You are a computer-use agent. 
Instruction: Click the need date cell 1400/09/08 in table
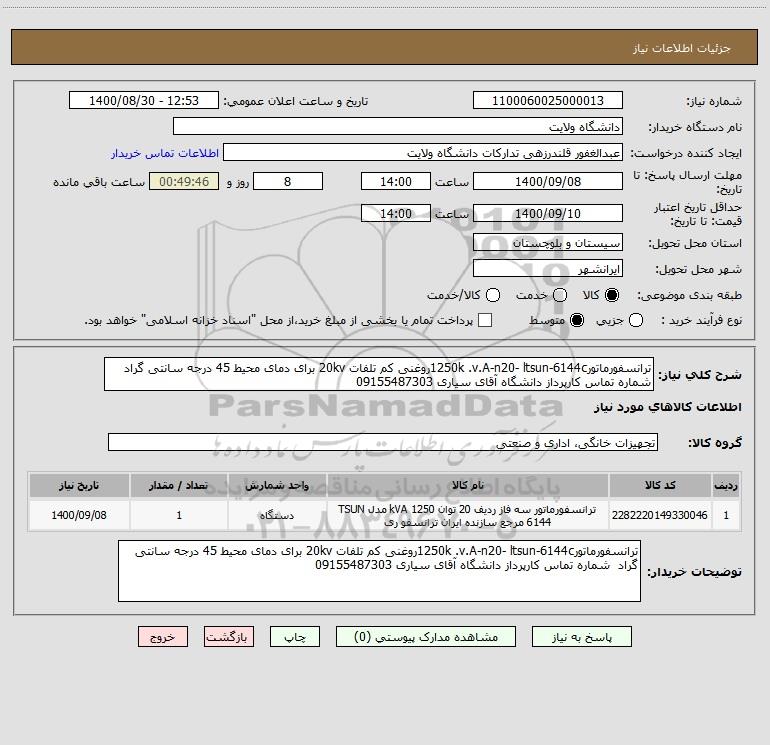coord(79,515)
